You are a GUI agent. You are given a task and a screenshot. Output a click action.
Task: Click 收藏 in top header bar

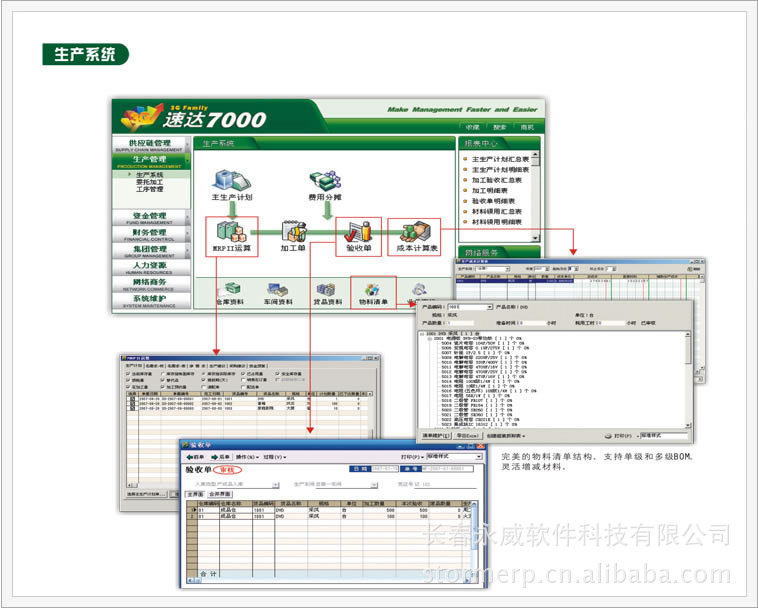pos(472,127)
